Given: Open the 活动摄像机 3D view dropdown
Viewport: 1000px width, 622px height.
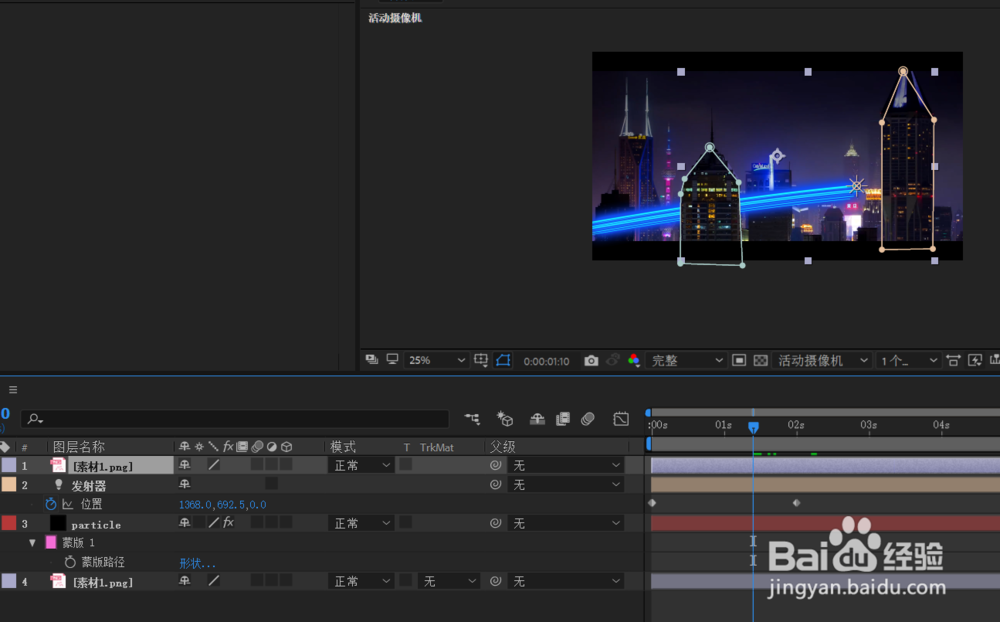Looking at the screenshot, I should click(822, 360).
